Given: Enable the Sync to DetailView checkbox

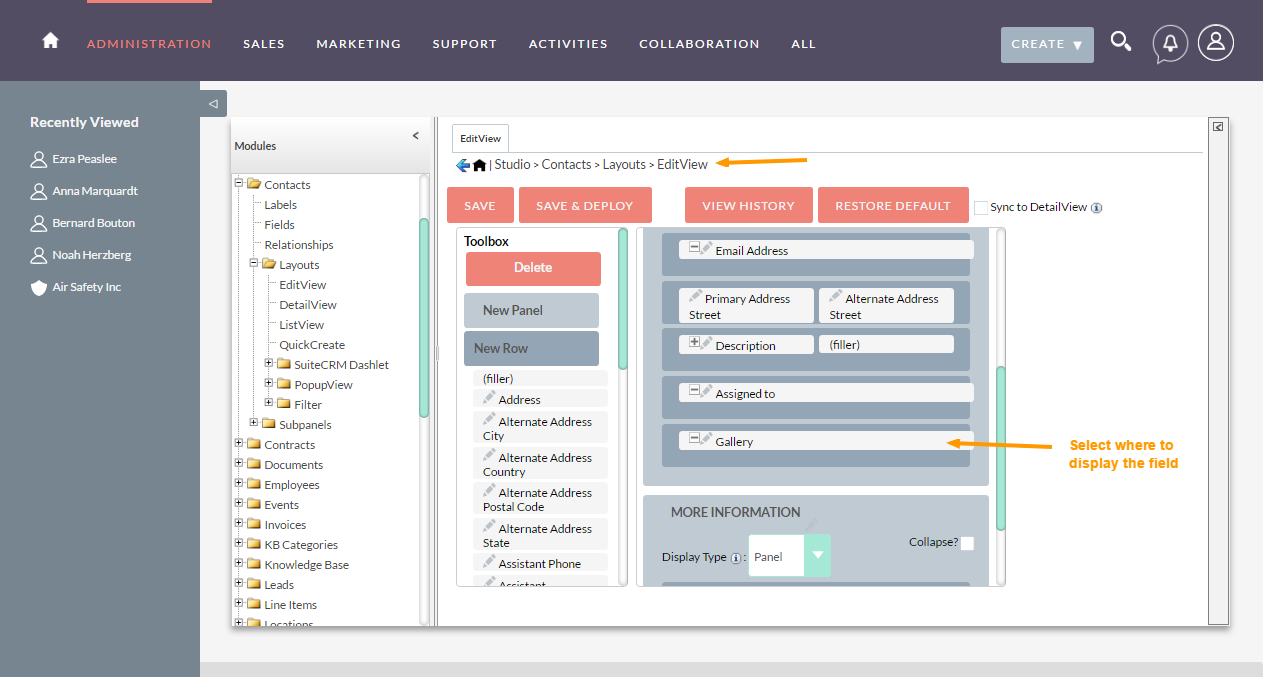Looking at the screenshot, I should pyautogui.click(x=981, y=207).
